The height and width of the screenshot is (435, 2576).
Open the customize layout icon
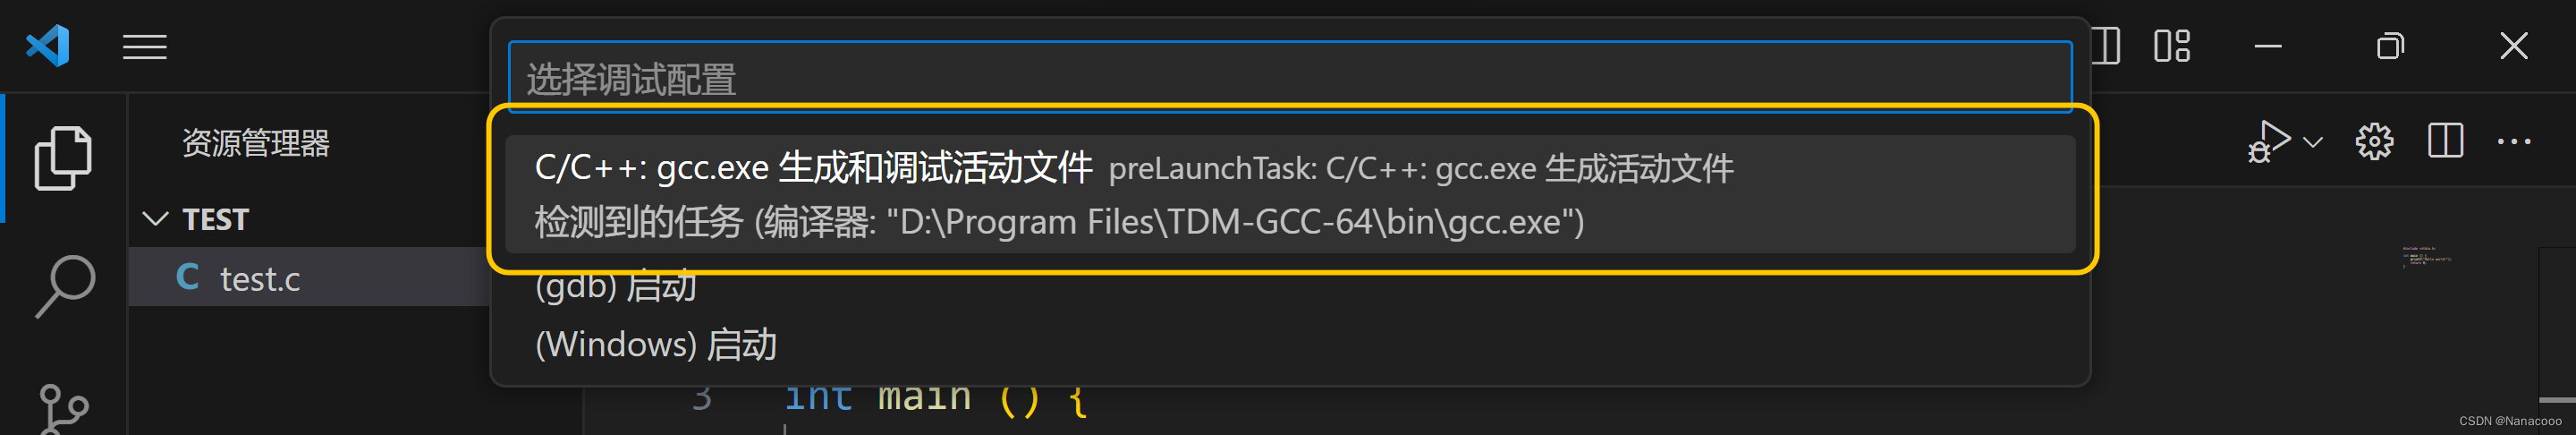[x=2172, y=46]
